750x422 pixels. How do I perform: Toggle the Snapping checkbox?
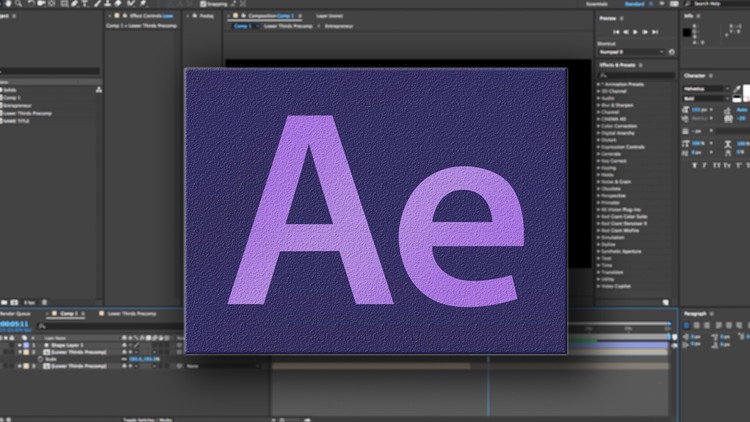click(x=203, y=4)
